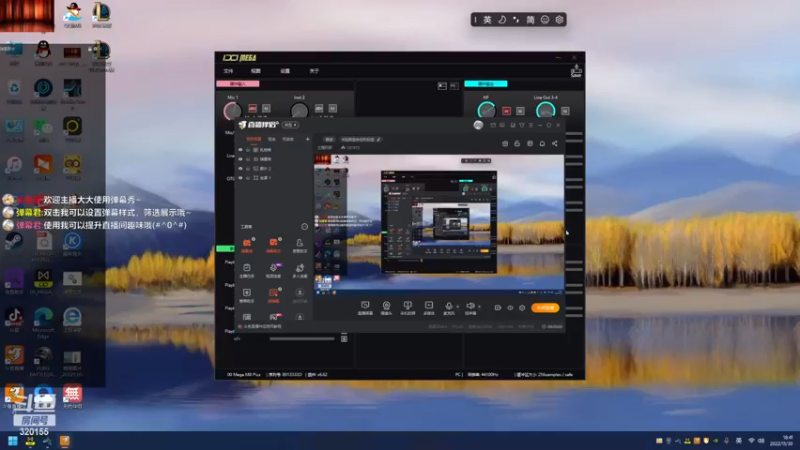Click the preview eye icon near start button
Viewport: 800px width, 450px height.
point(510,308)
